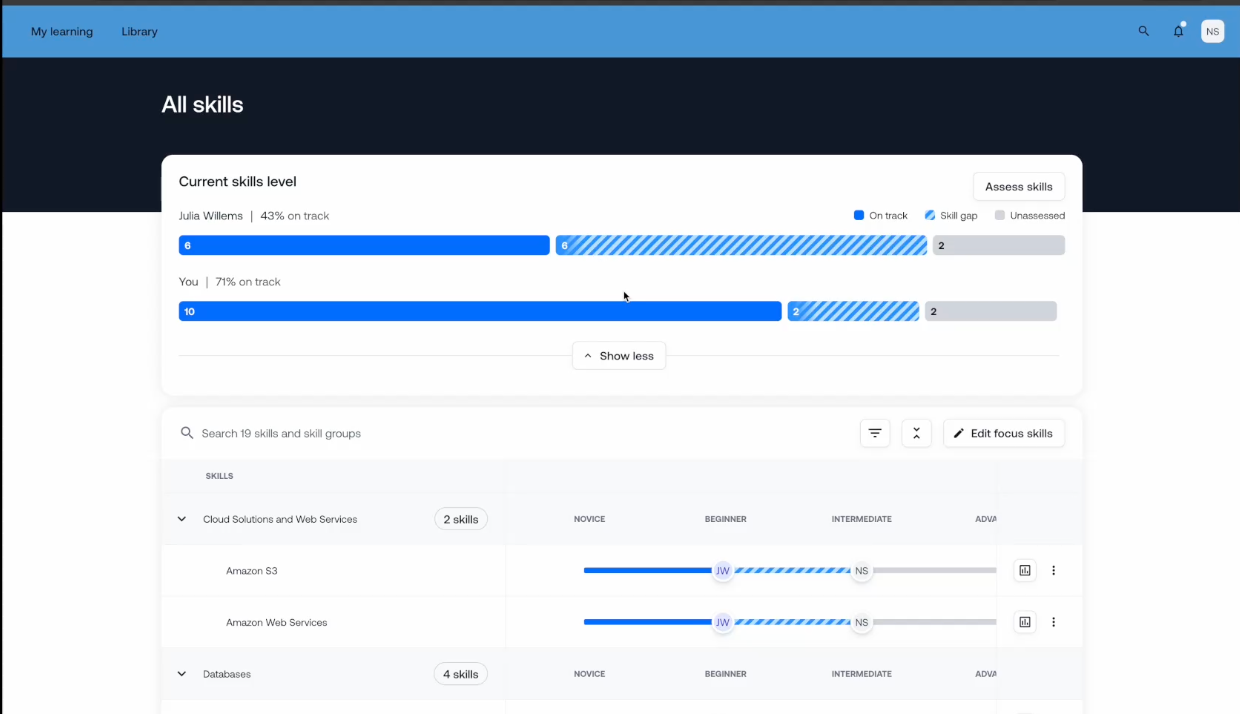
Task: Open more options for Amazon Web Services
Action: pyautogui.click(x=1053, y=622)
